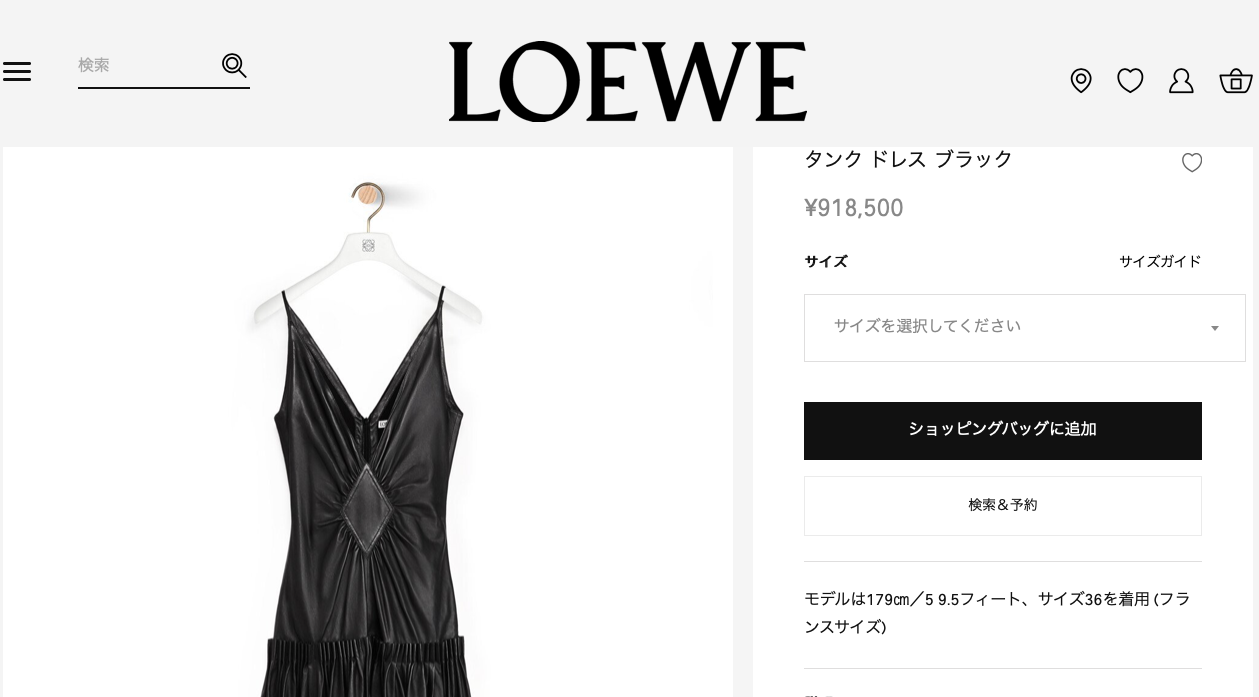Click the ¥918,500 price text
Screen dimensions: 1259x697
point(854,208)
